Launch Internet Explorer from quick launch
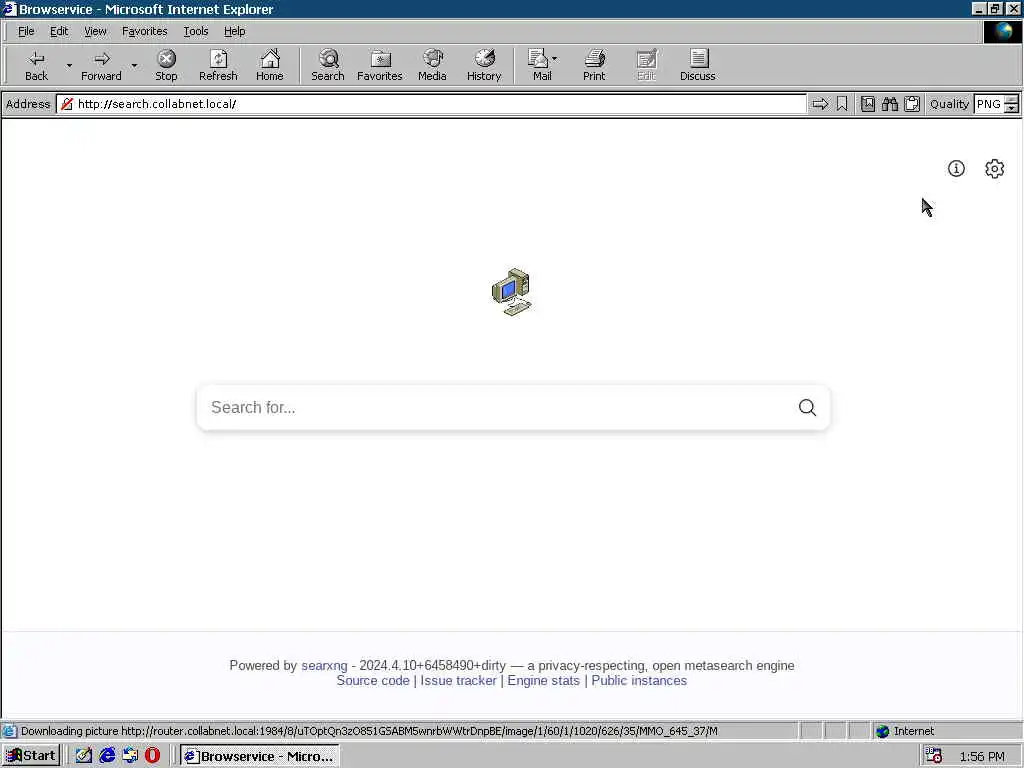The height and width of the screenshot is (768, 1024). pos(106,756)
